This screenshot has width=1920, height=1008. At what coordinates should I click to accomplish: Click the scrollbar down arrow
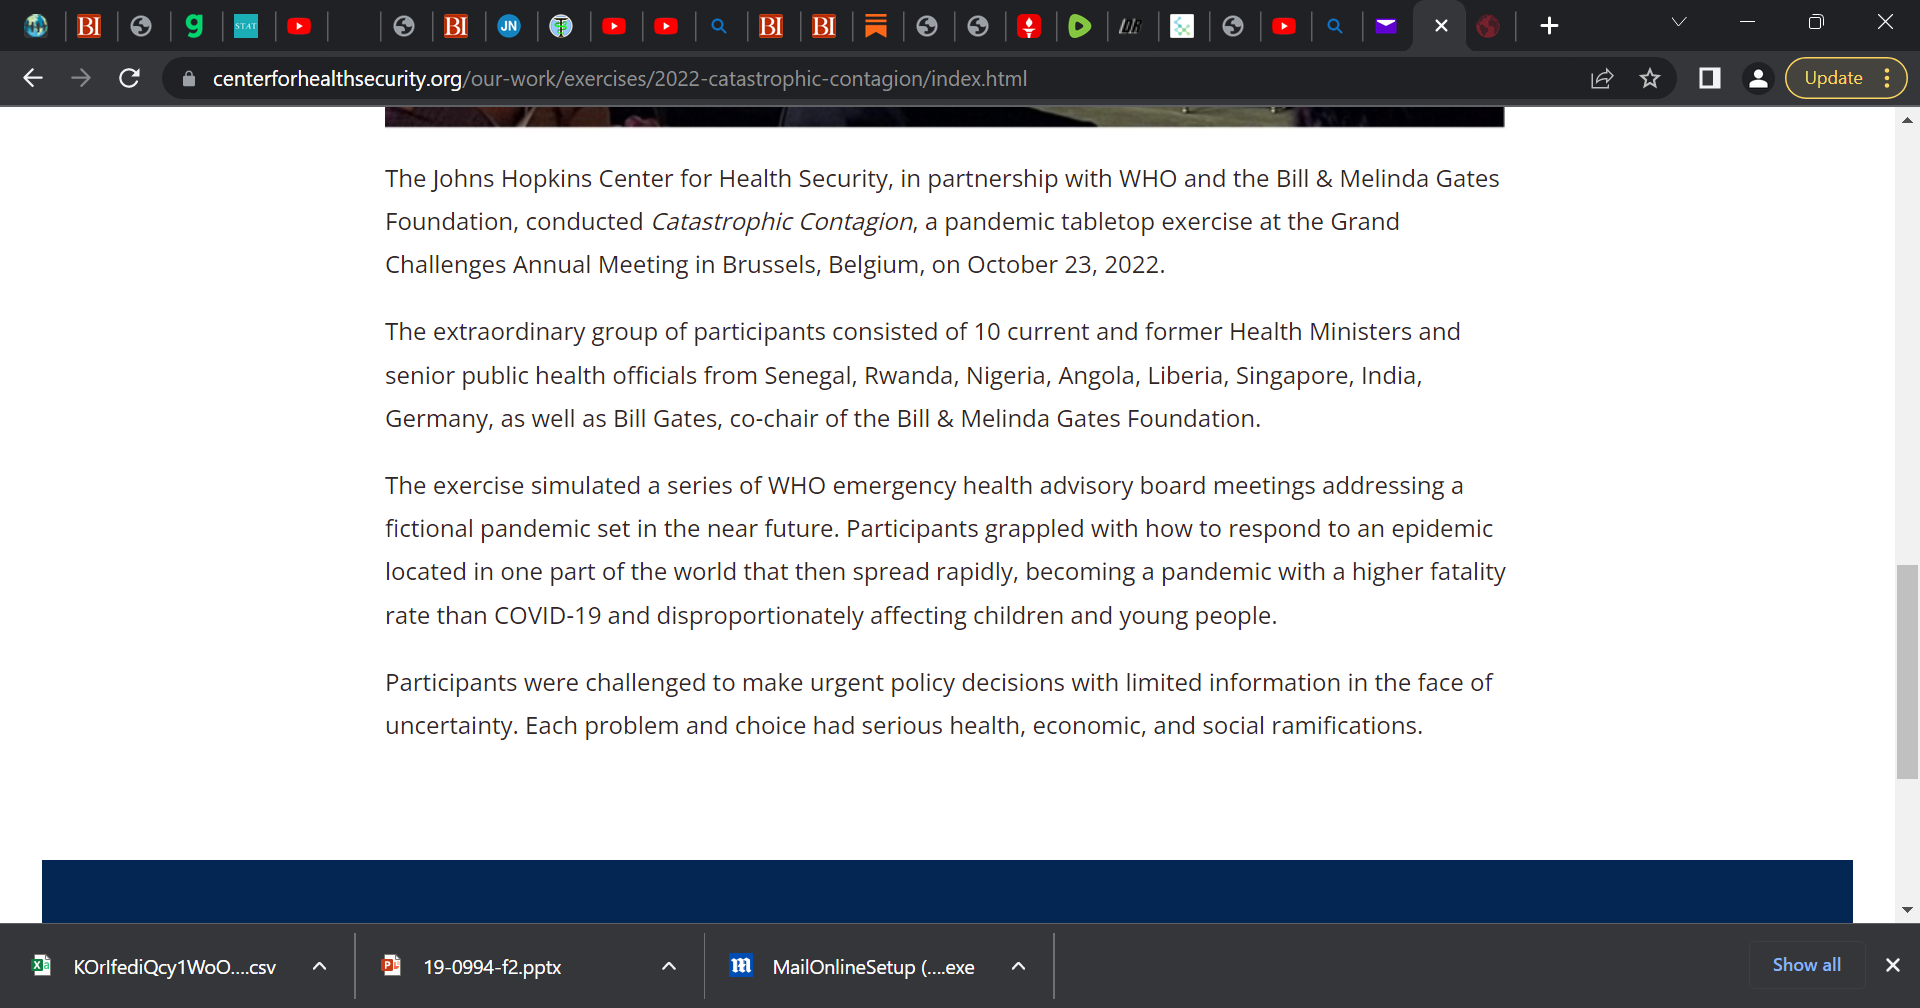click(x=1907, y=910)
